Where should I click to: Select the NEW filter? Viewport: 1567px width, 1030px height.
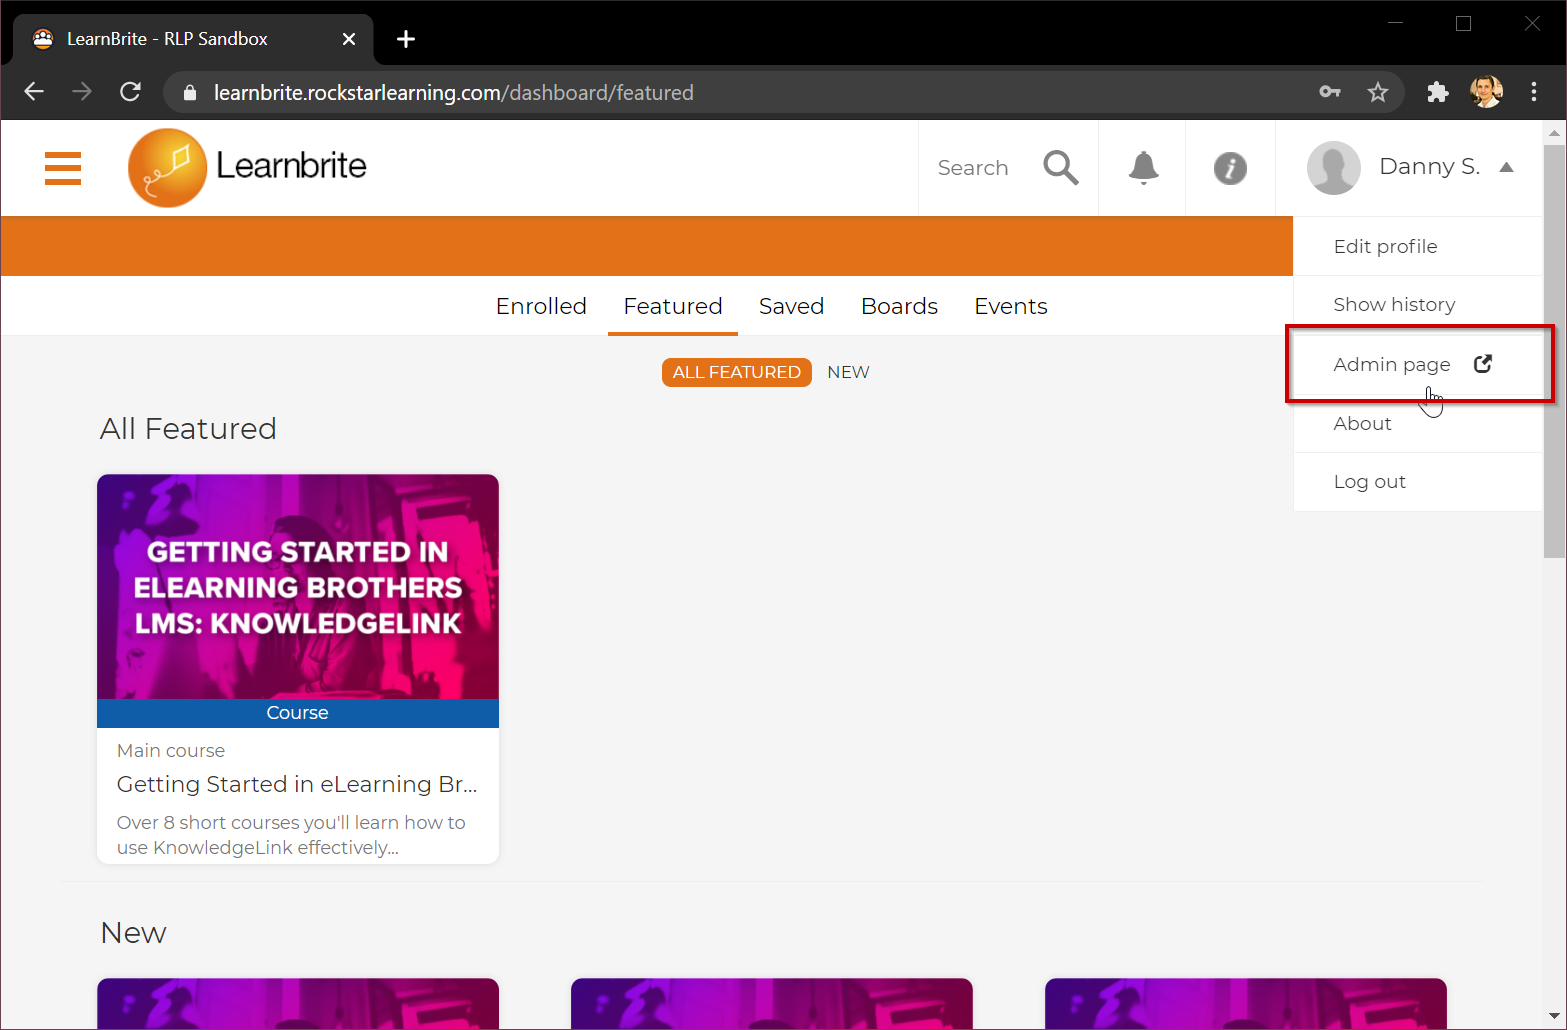click(848, 372)
